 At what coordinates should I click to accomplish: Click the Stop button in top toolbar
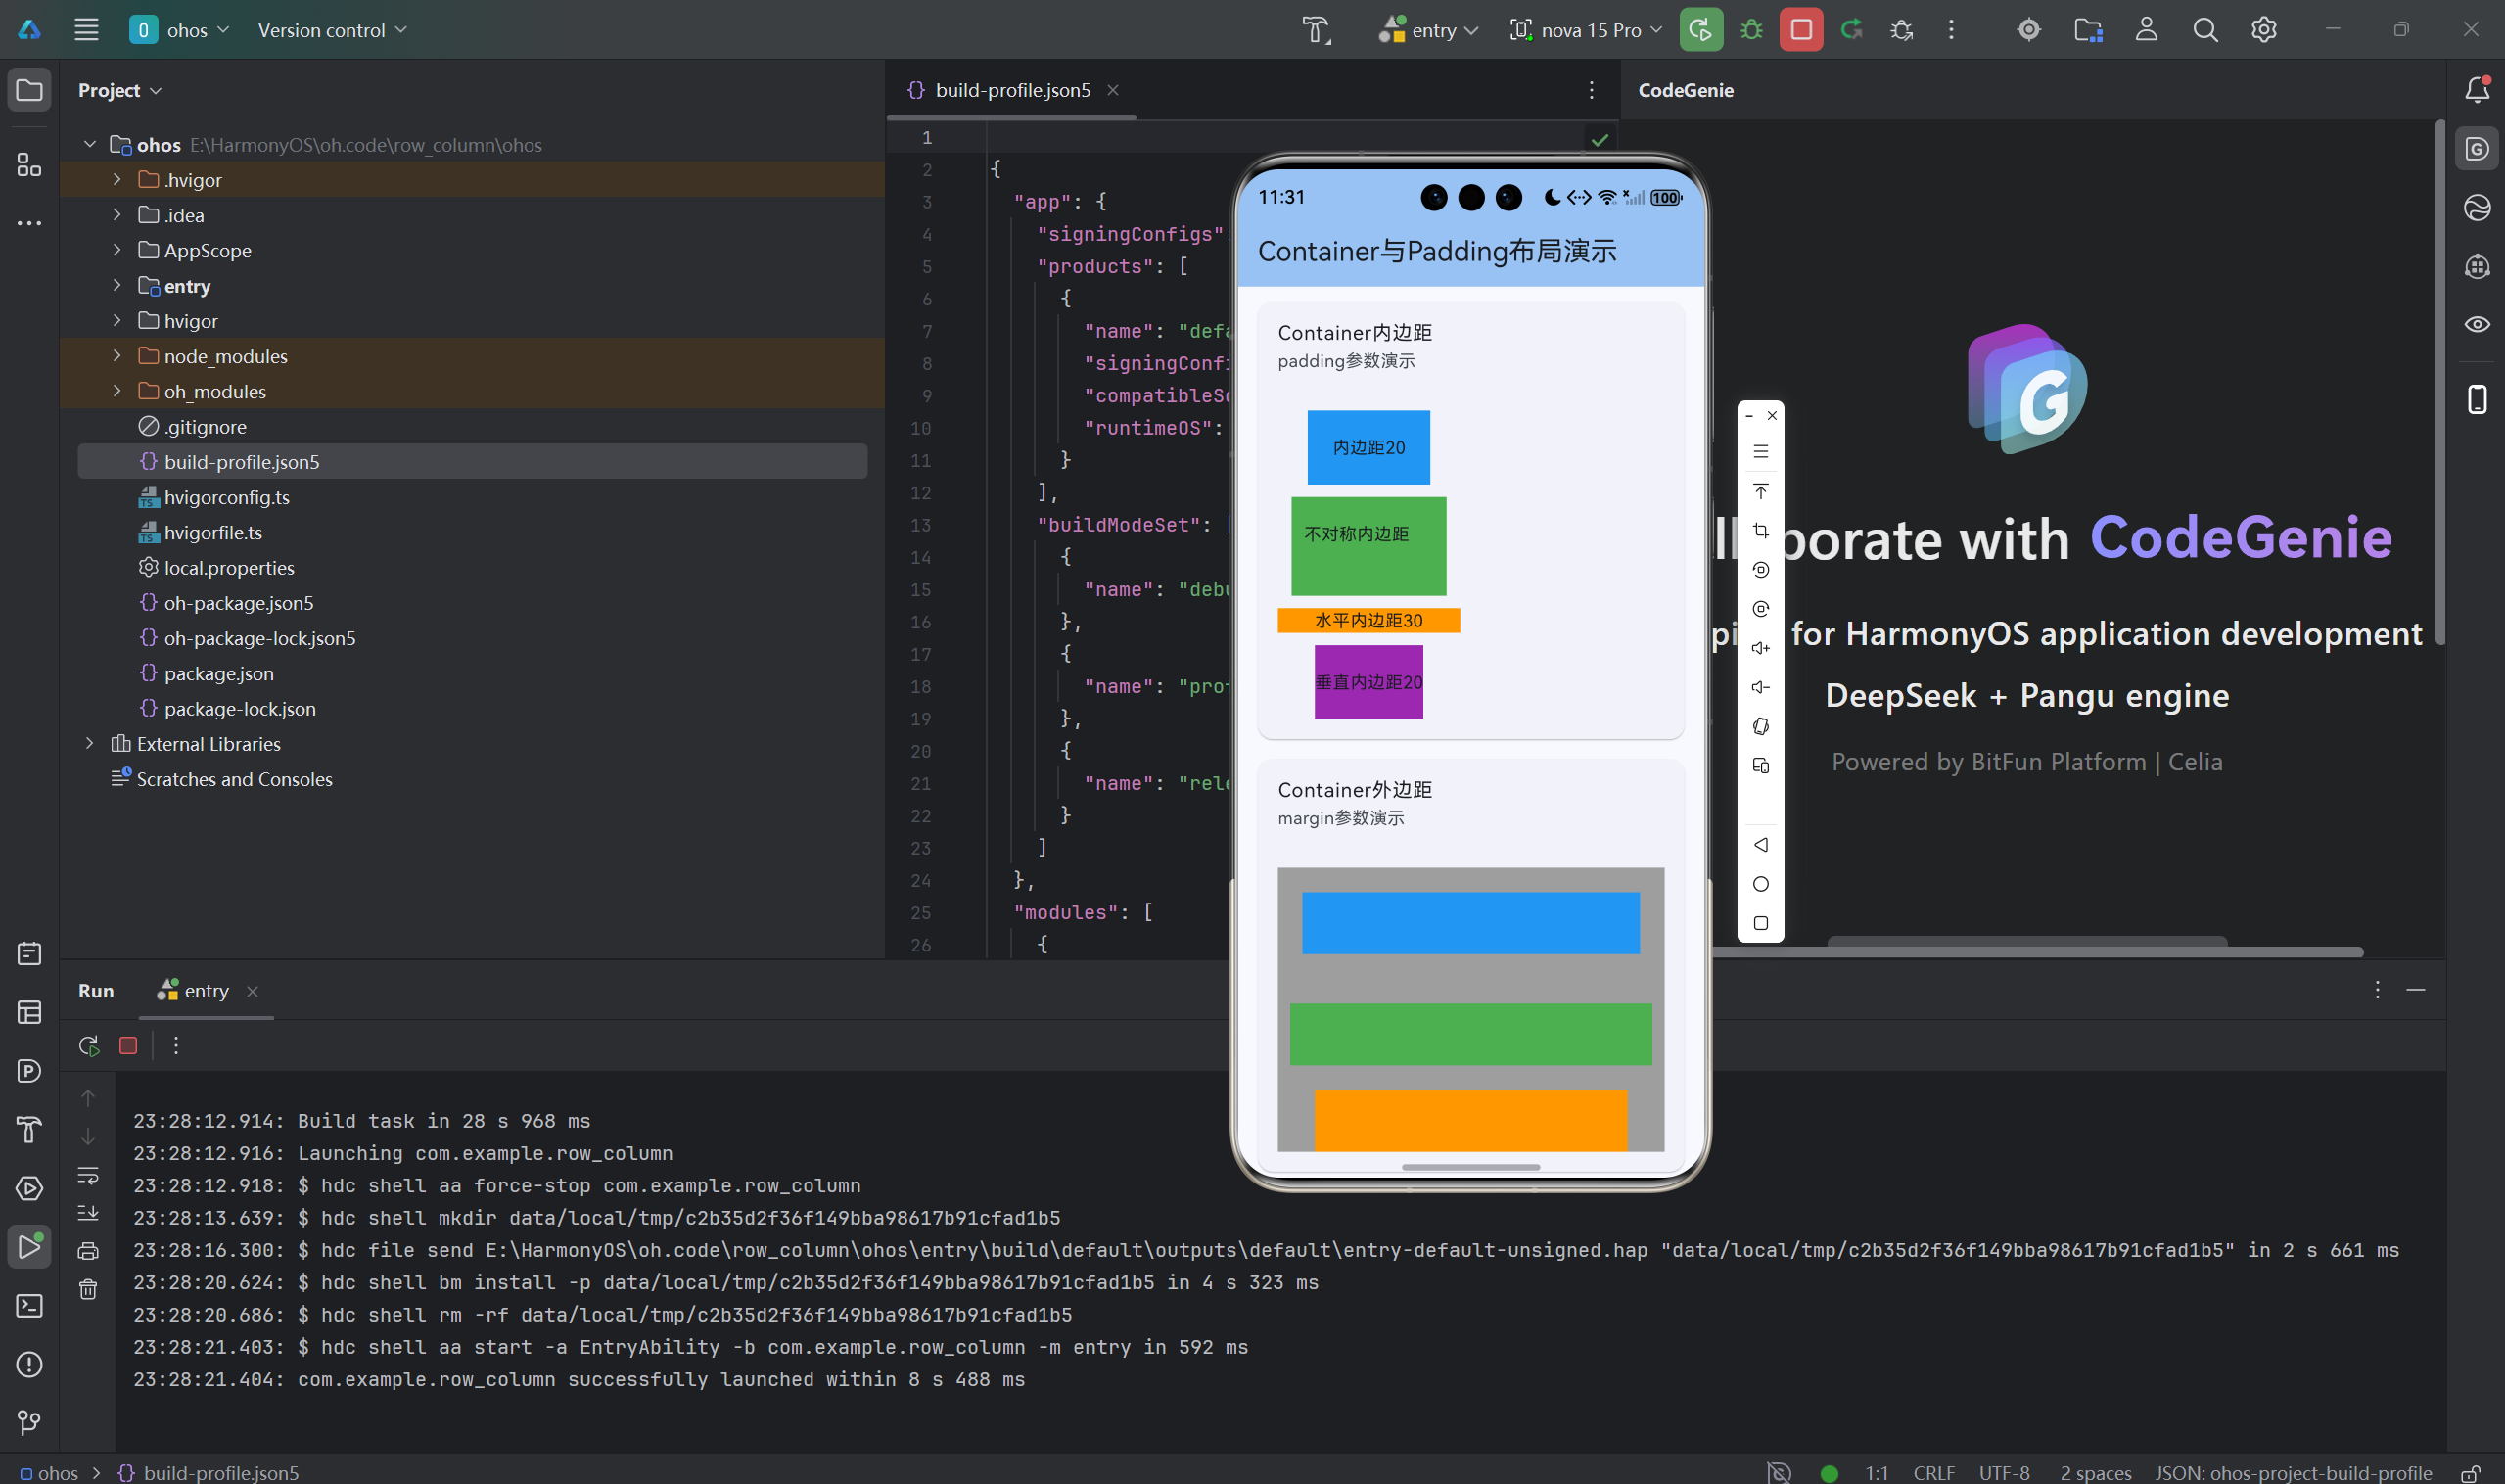tap(1800, 30)
